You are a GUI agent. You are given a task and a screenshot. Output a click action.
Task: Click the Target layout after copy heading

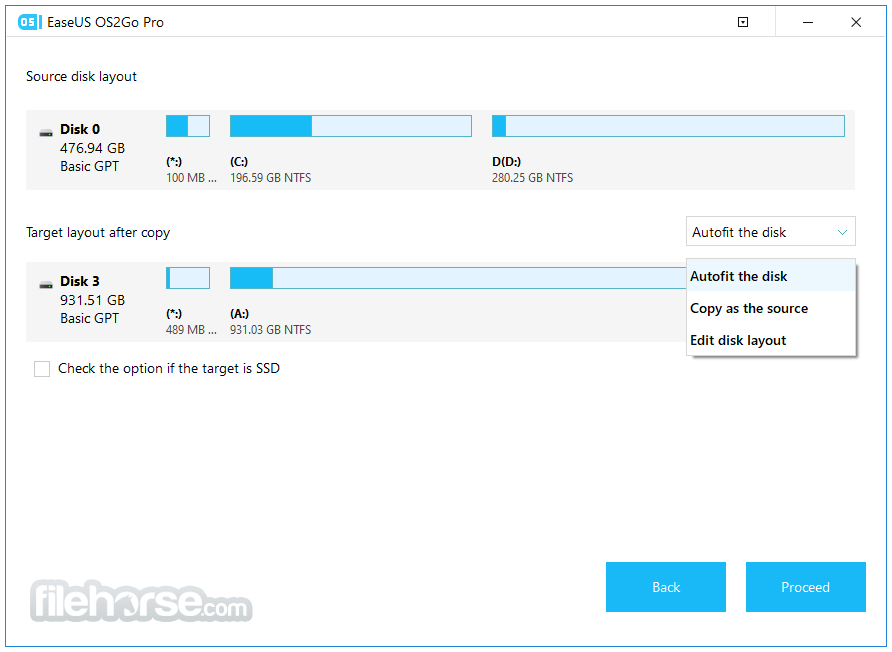coord(98,233)
